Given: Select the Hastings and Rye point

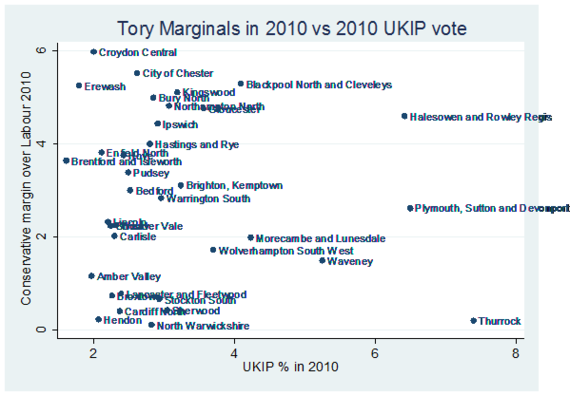Looking at the screenshot, I should (x=150, y=144).
